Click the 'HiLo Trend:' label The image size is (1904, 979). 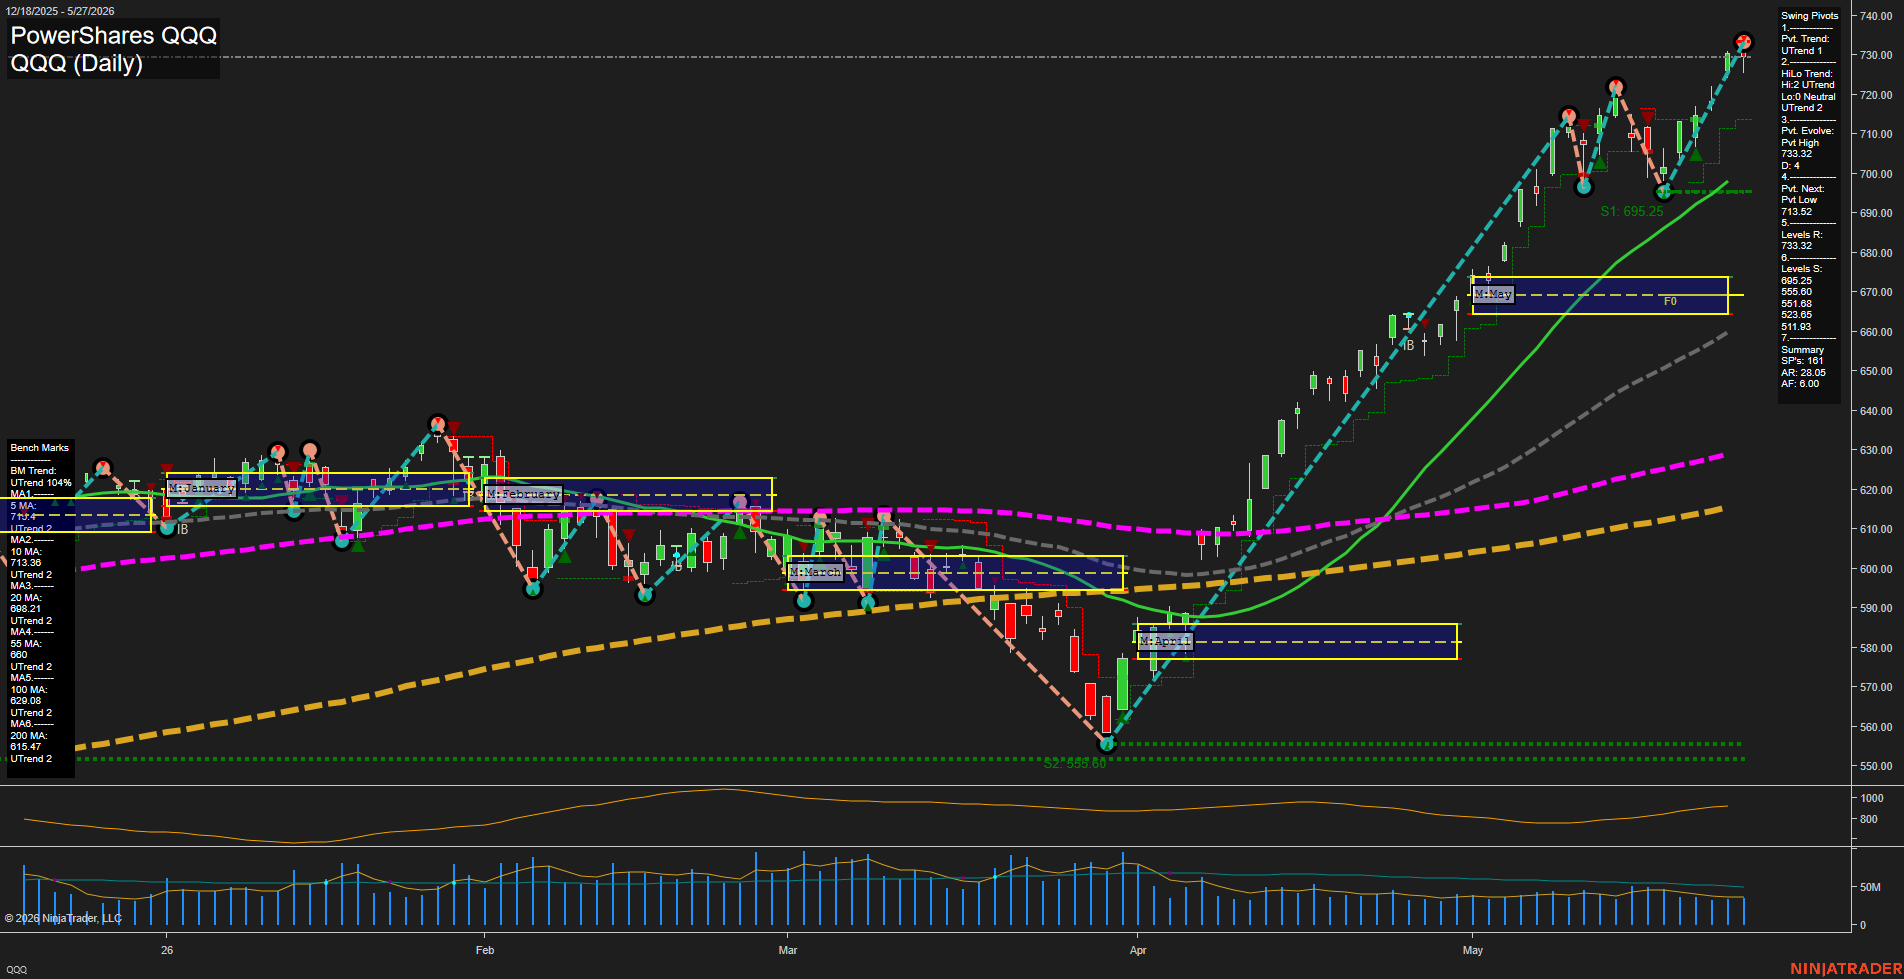[x=1807, y=74]
